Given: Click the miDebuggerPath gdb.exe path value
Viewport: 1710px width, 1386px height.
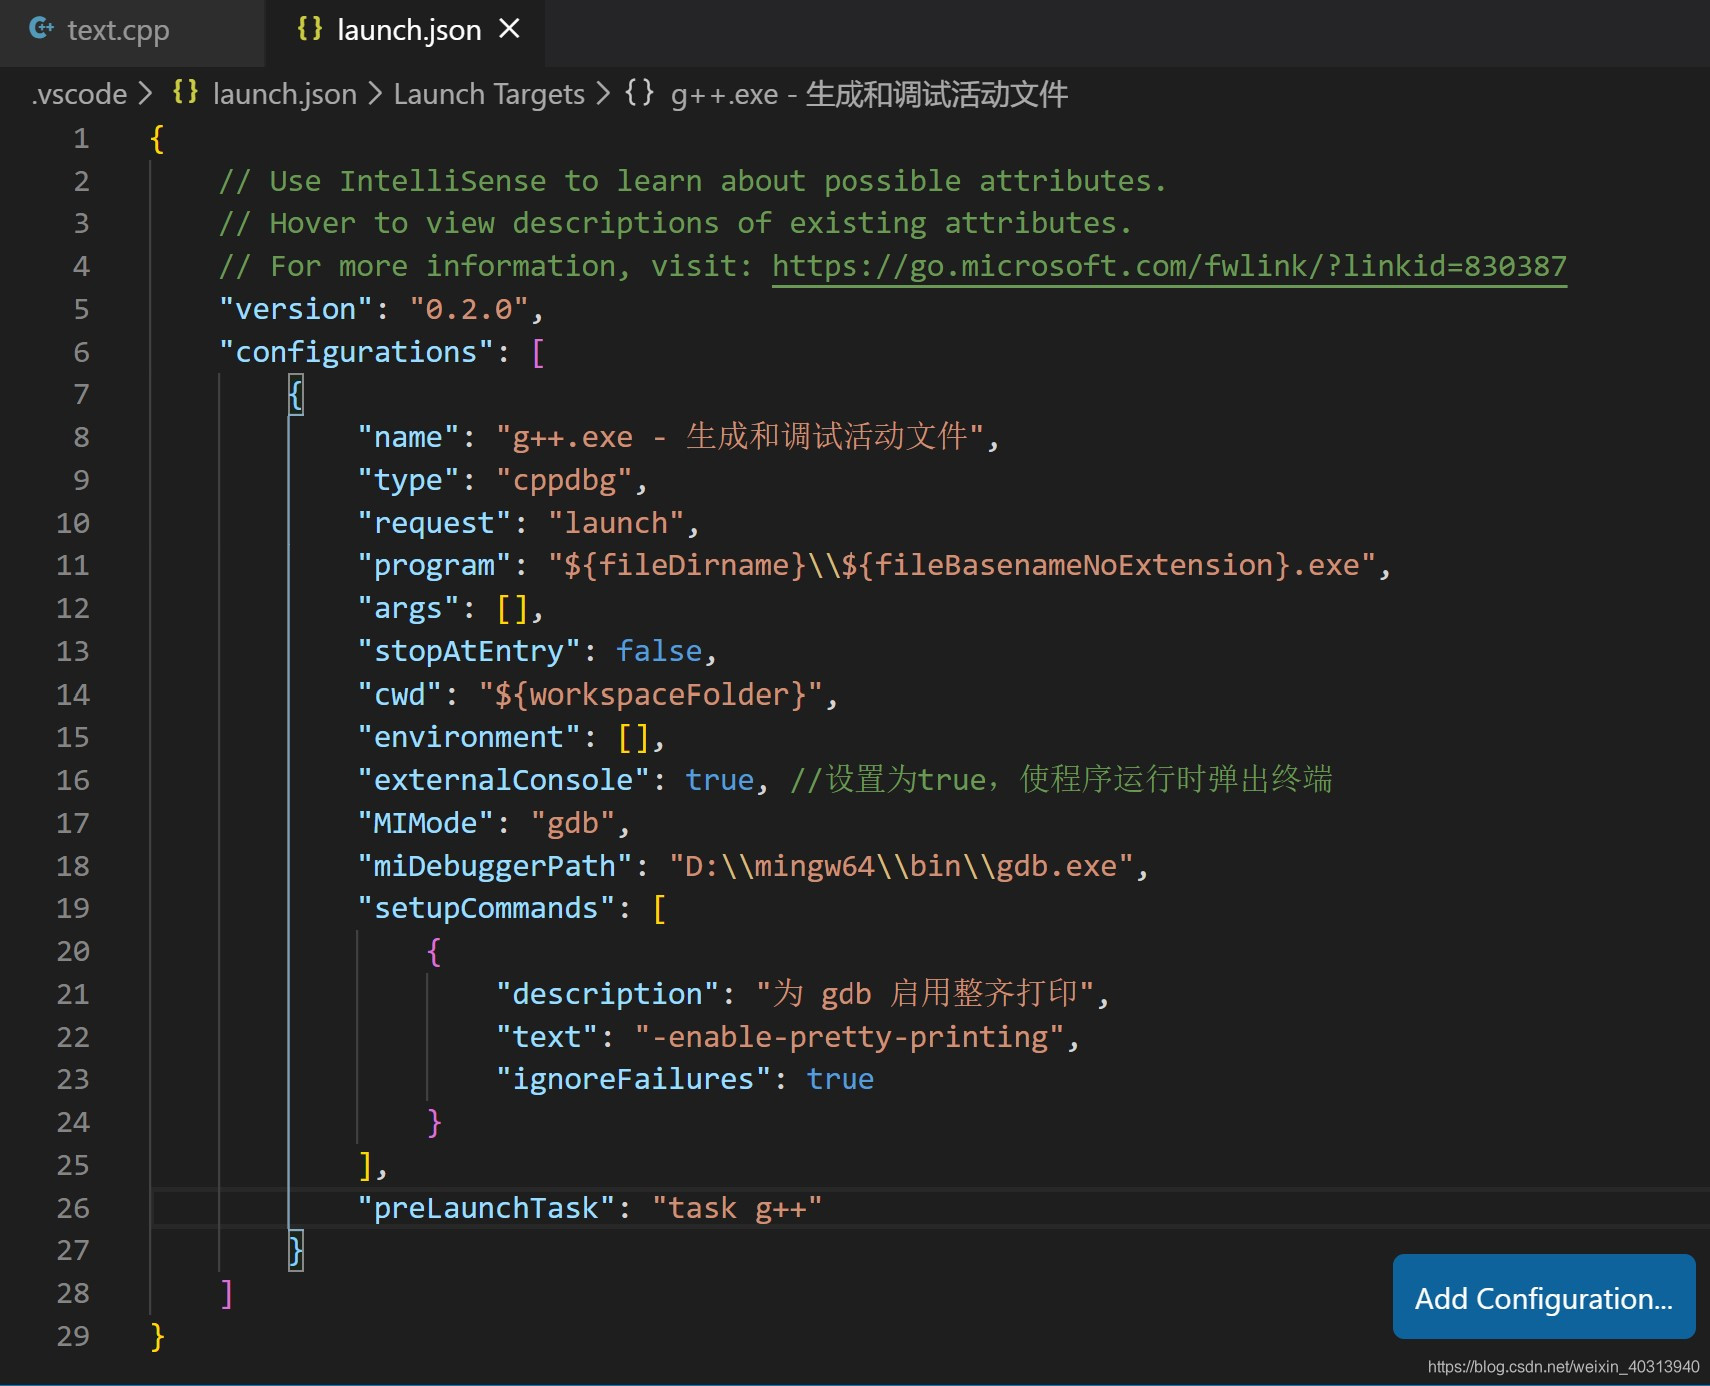Looking at the screenshot, I should pos(900,866).
